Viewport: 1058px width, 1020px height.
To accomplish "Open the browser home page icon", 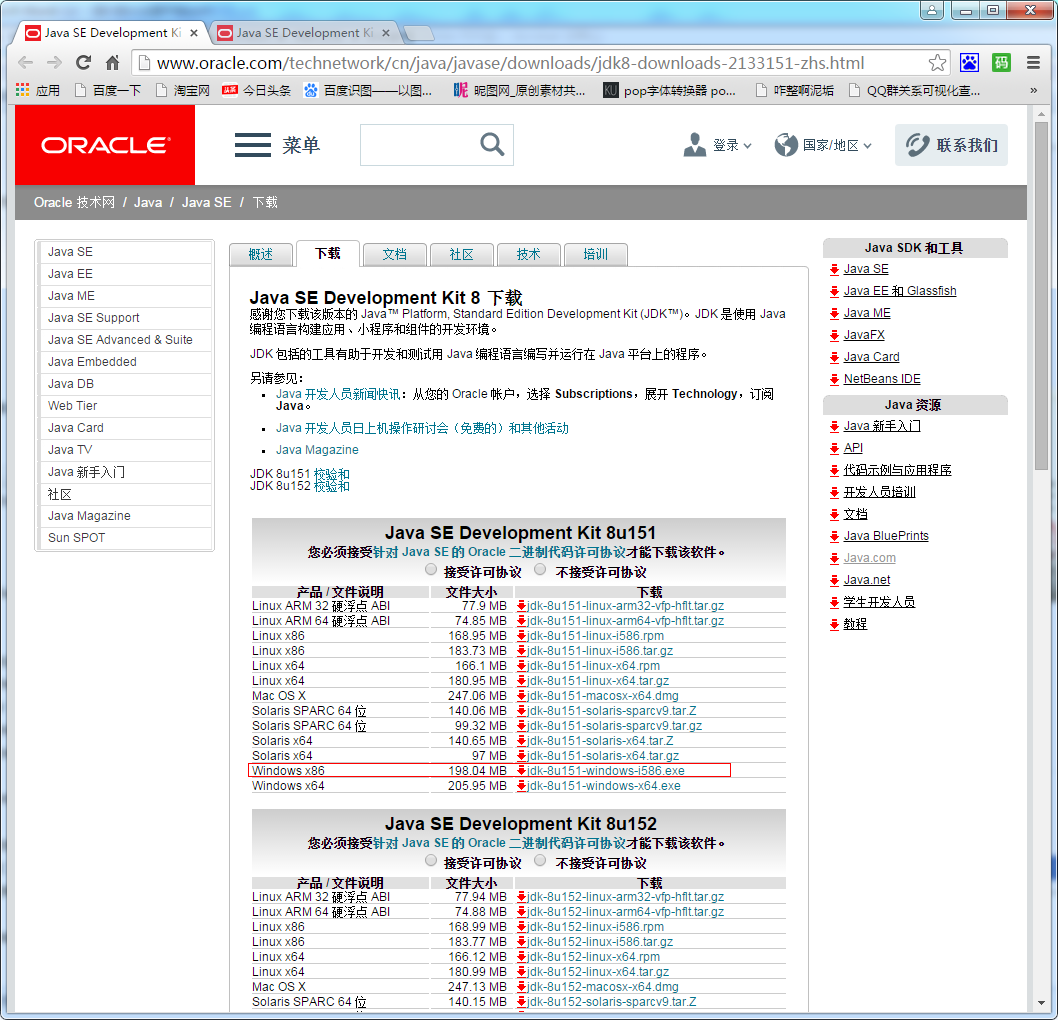I will tap(113, 63).
